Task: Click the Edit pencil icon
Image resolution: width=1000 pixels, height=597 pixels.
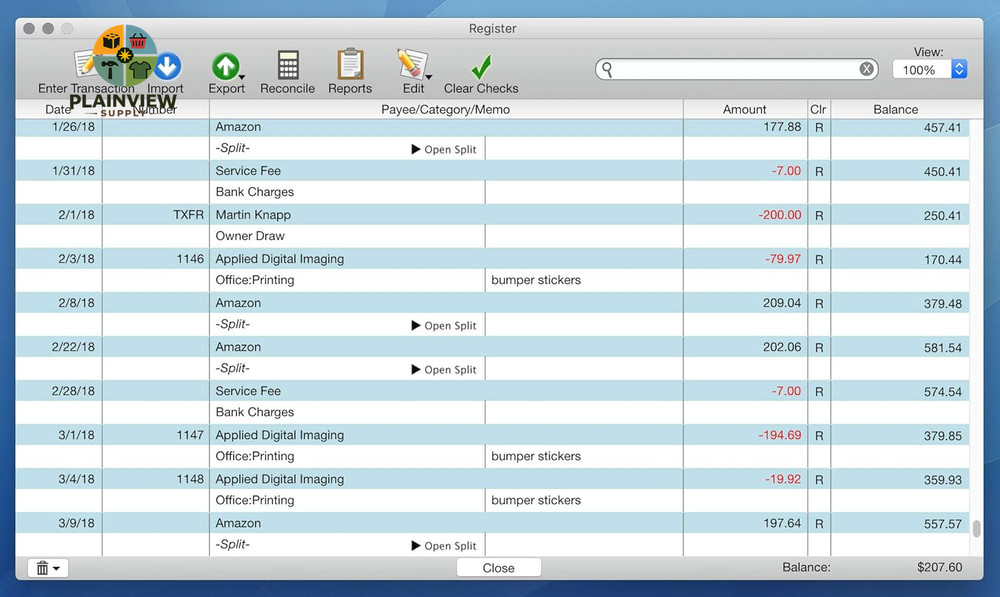Action: (411, 64)
